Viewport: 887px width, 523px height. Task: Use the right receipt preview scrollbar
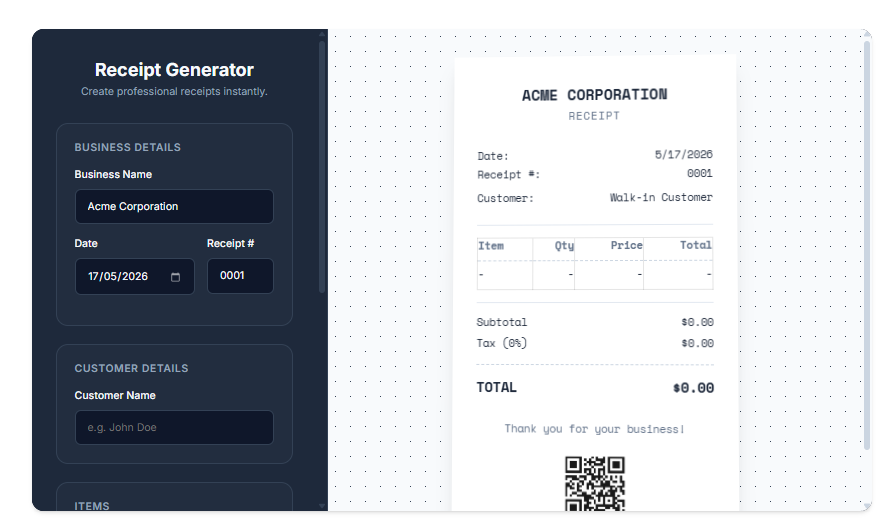click(867, 244)
